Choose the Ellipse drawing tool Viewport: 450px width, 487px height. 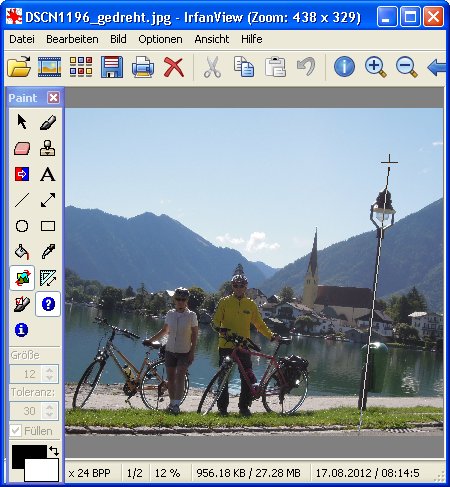coord(22,226)
